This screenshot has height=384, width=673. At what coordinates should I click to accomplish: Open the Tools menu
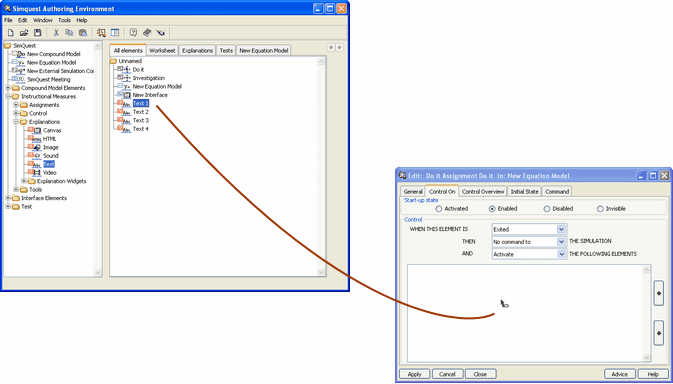[64, 20]
